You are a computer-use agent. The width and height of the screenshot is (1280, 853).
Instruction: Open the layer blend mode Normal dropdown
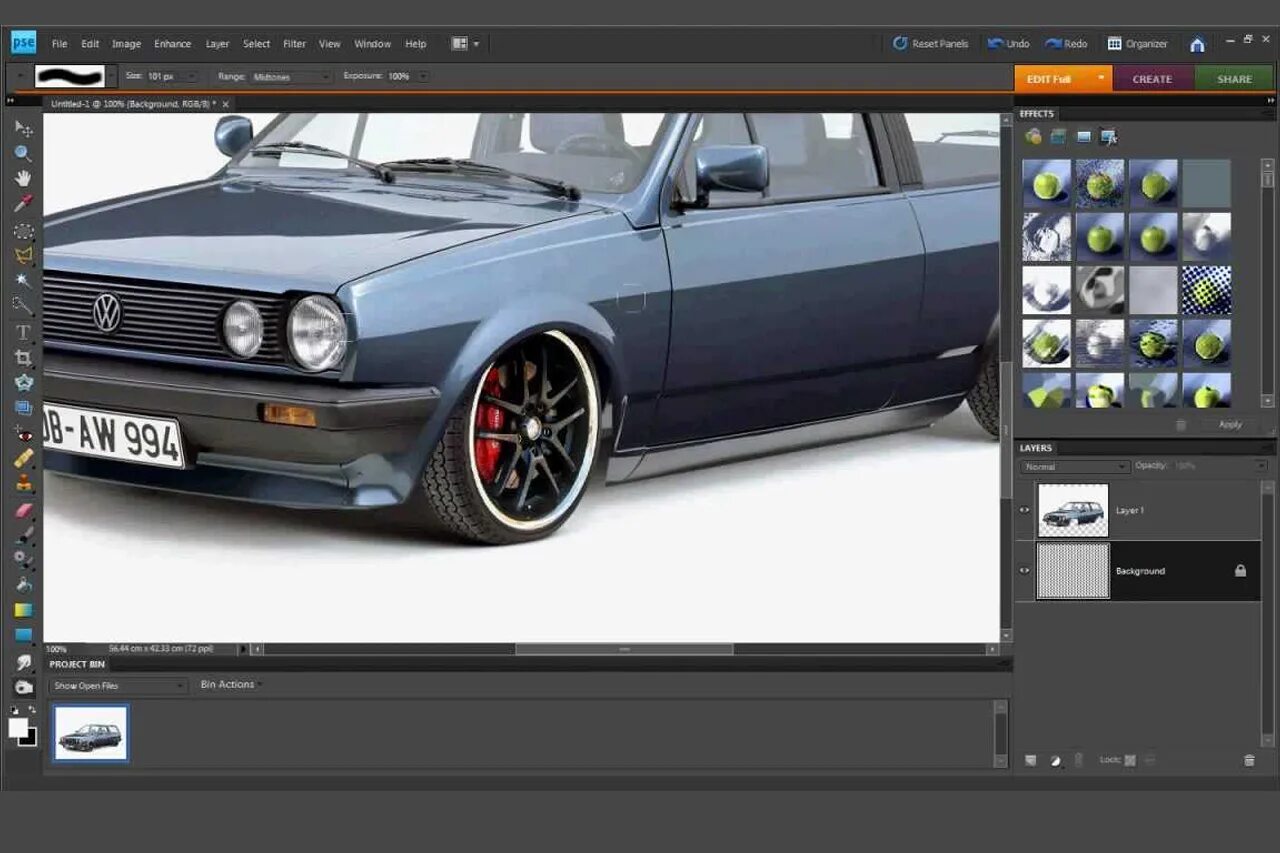coord(1075,466)
